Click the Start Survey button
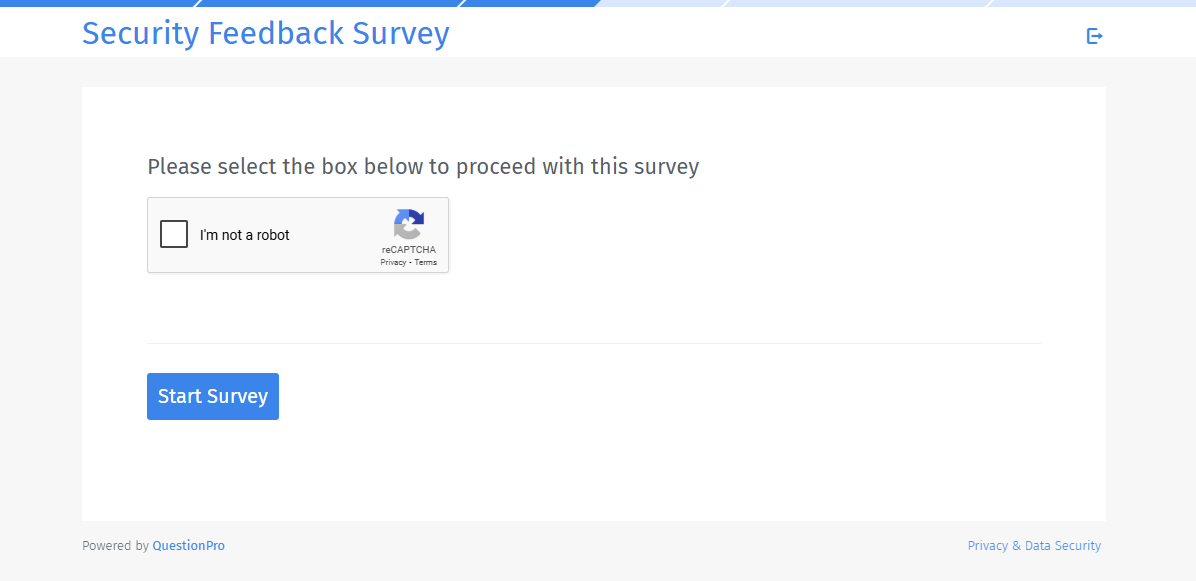1196x581 pixels. [x=212, y=396]
